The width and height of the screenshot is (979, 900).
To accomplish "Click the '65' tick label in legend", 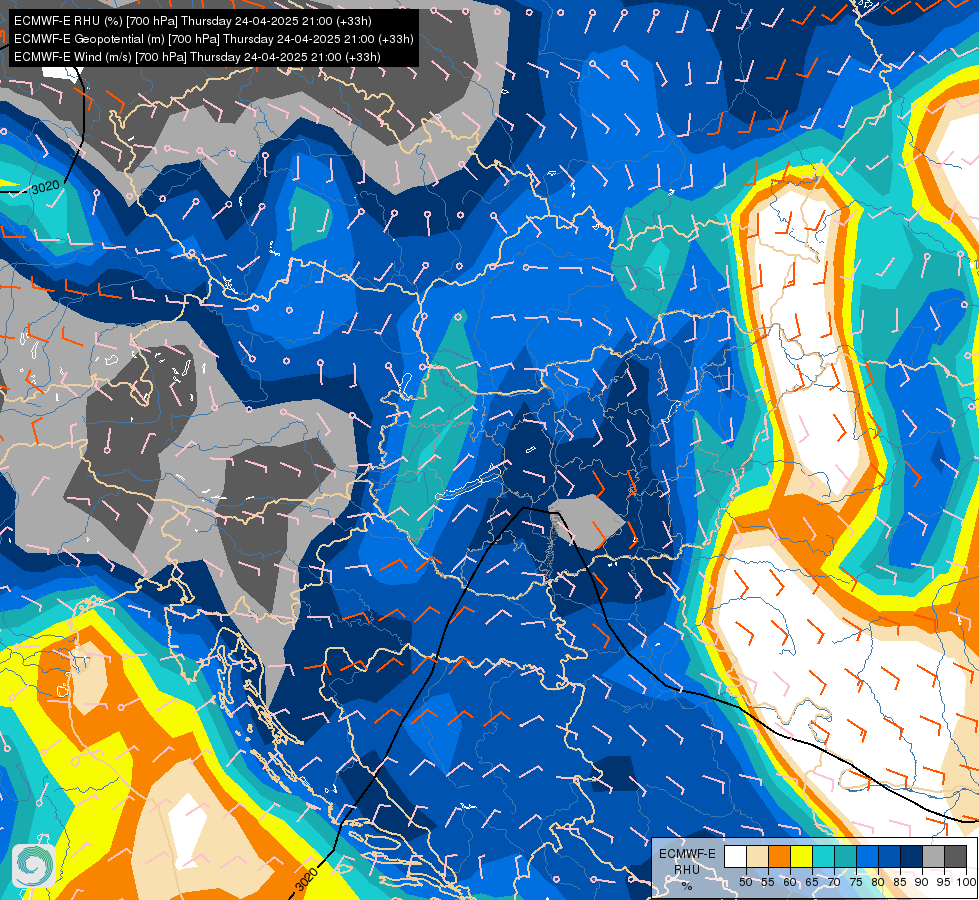I will 812,882.
